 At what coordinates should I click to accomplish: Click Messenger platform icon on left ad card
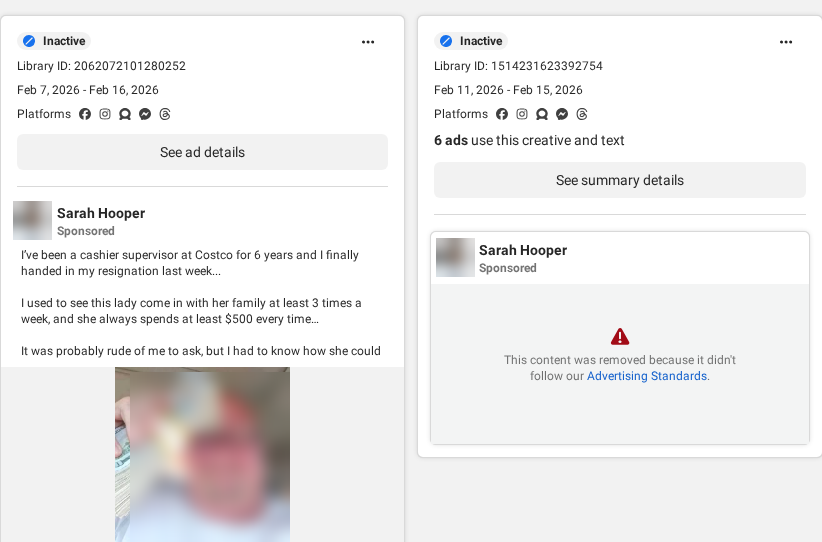click(145, 114)
